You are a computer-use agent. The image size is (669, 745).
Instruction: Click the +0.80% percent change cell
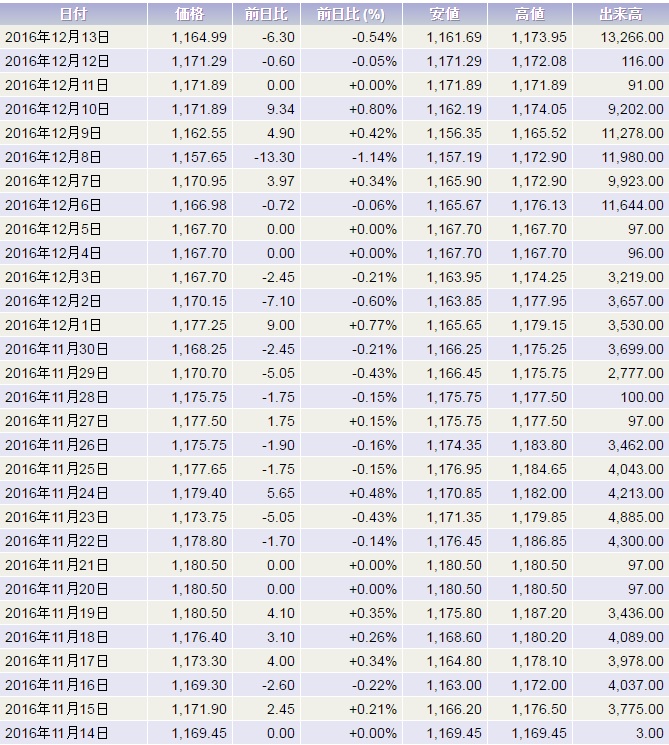(x=372, y=109)
